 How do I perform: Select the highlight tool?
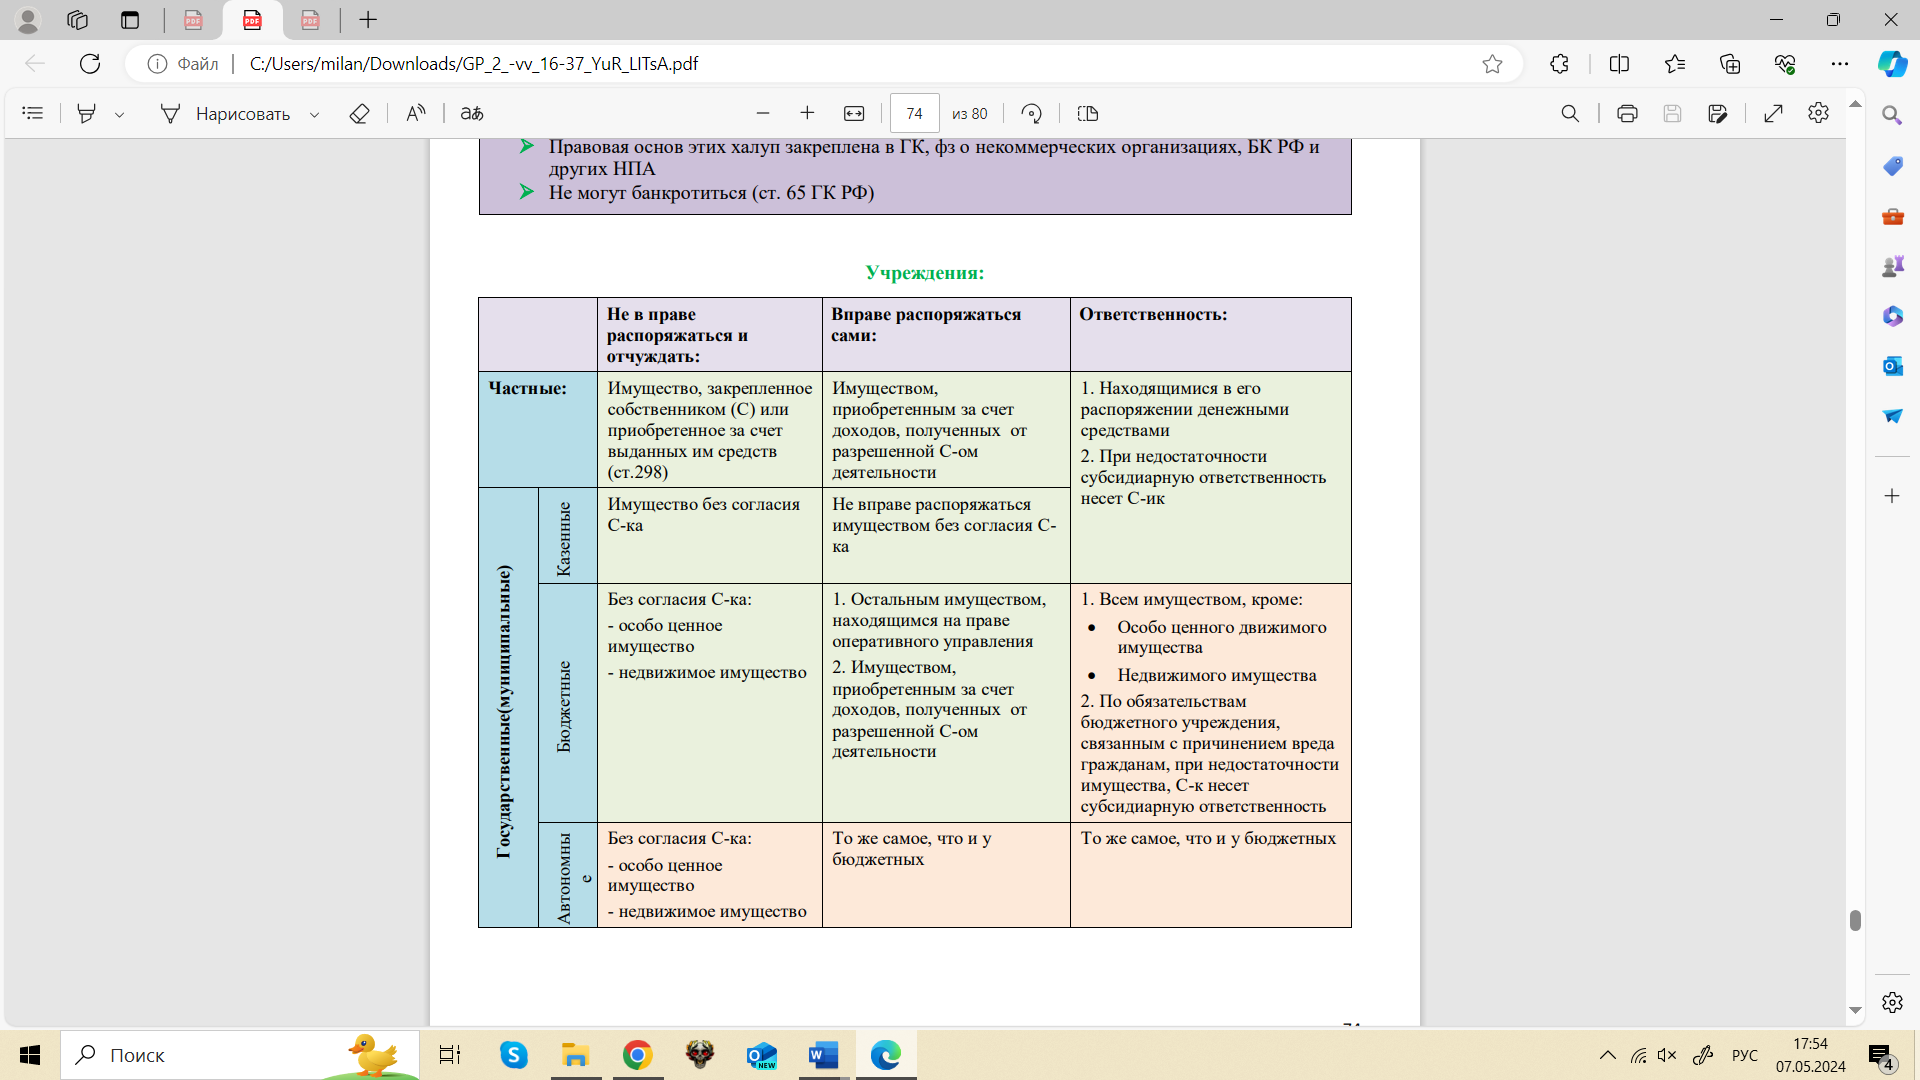pos(87,114)
